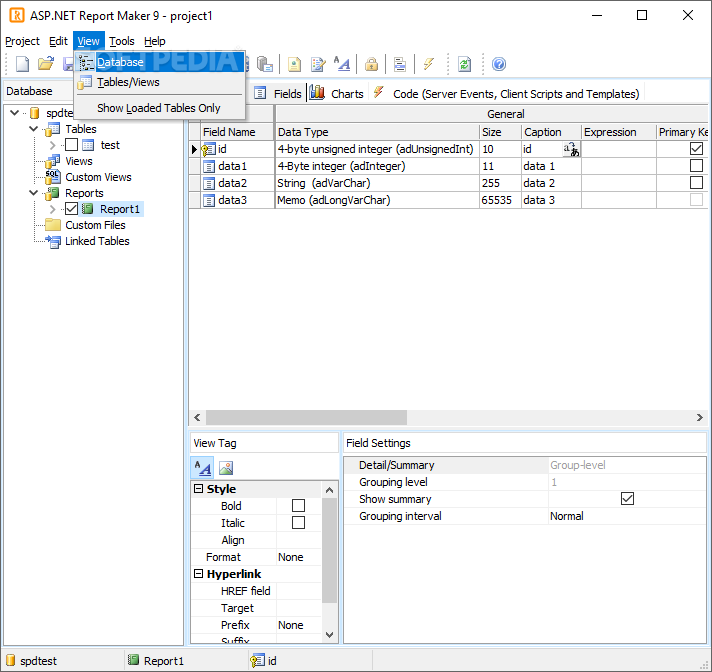Click the field icon beside data3
Viewport: 712px width, 672px height.
click(x=208, y=200)
